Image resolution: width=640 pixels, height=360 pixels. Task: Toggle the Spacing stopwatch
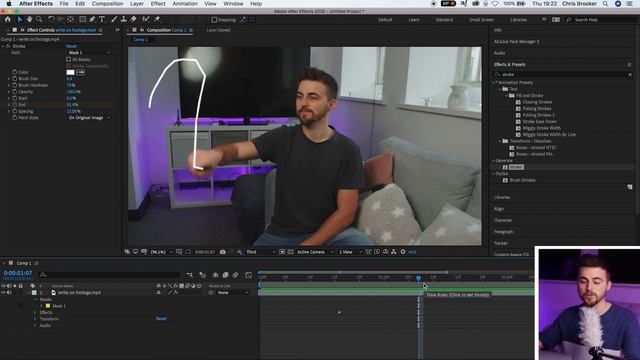[15, 111]
